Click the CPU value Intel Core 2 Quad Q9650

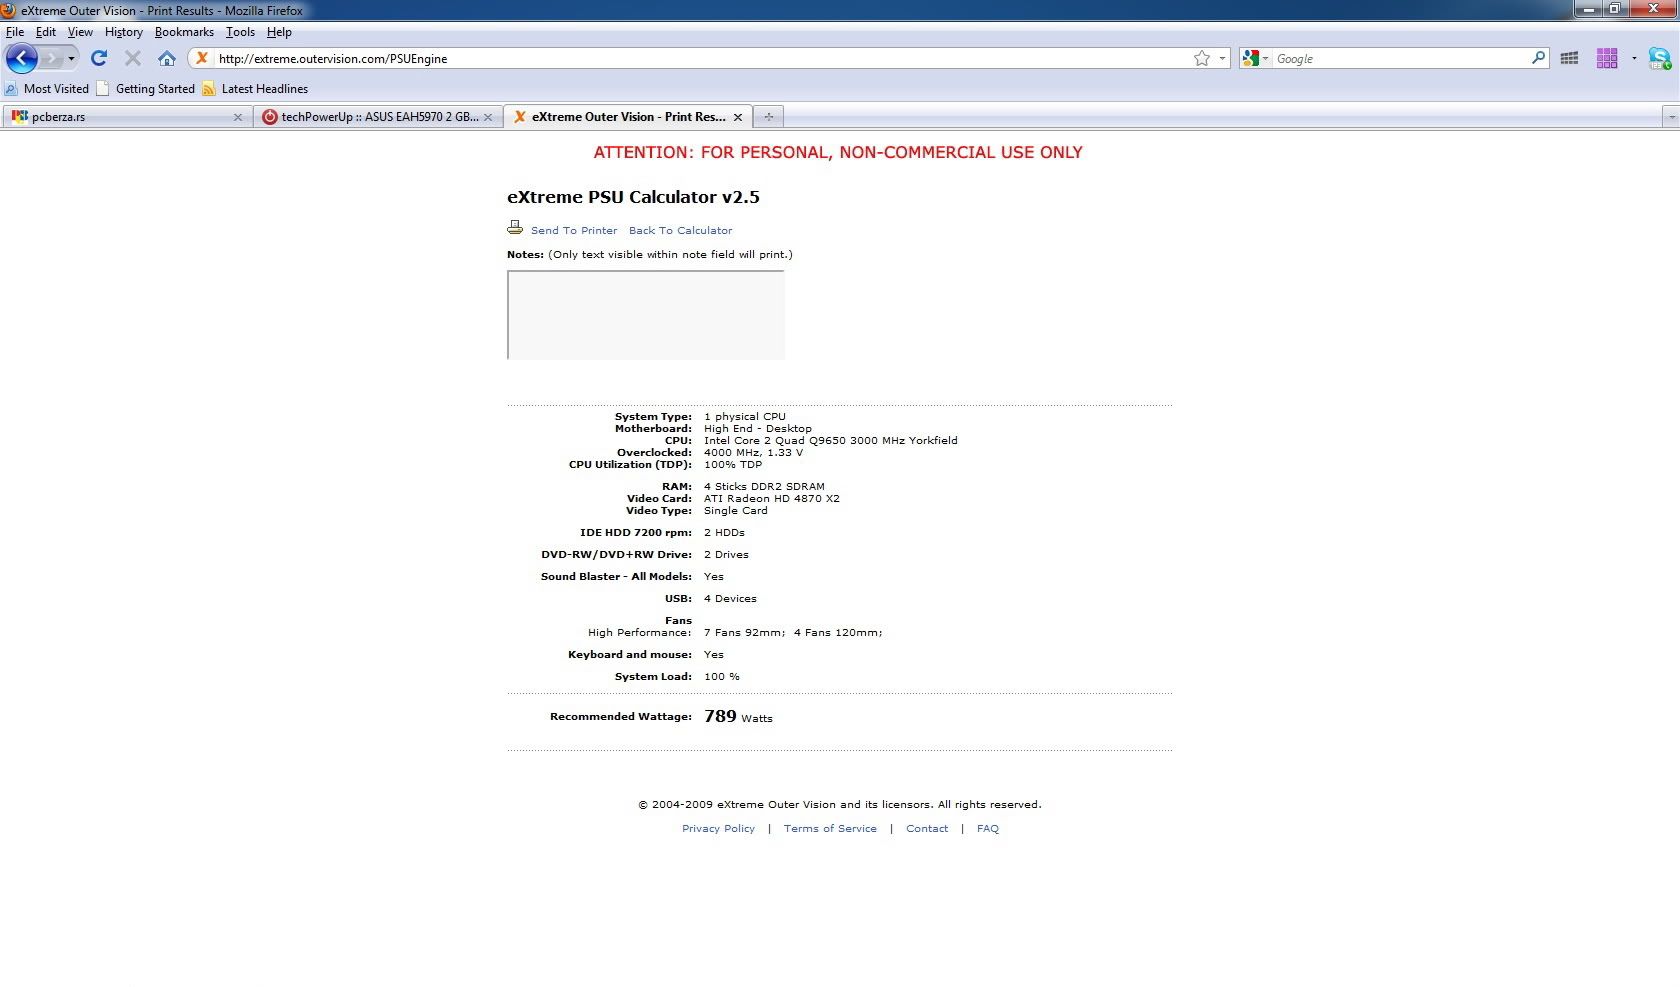(831, 440)
